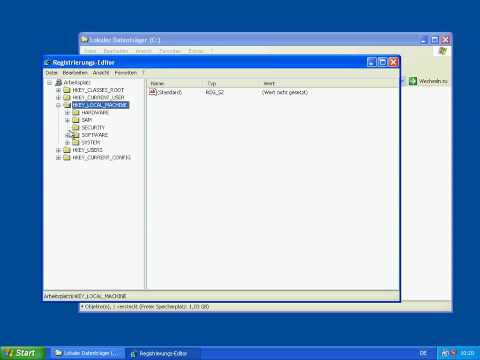Click the Registrierungs-Editor title bar icon

pos(47,63)
